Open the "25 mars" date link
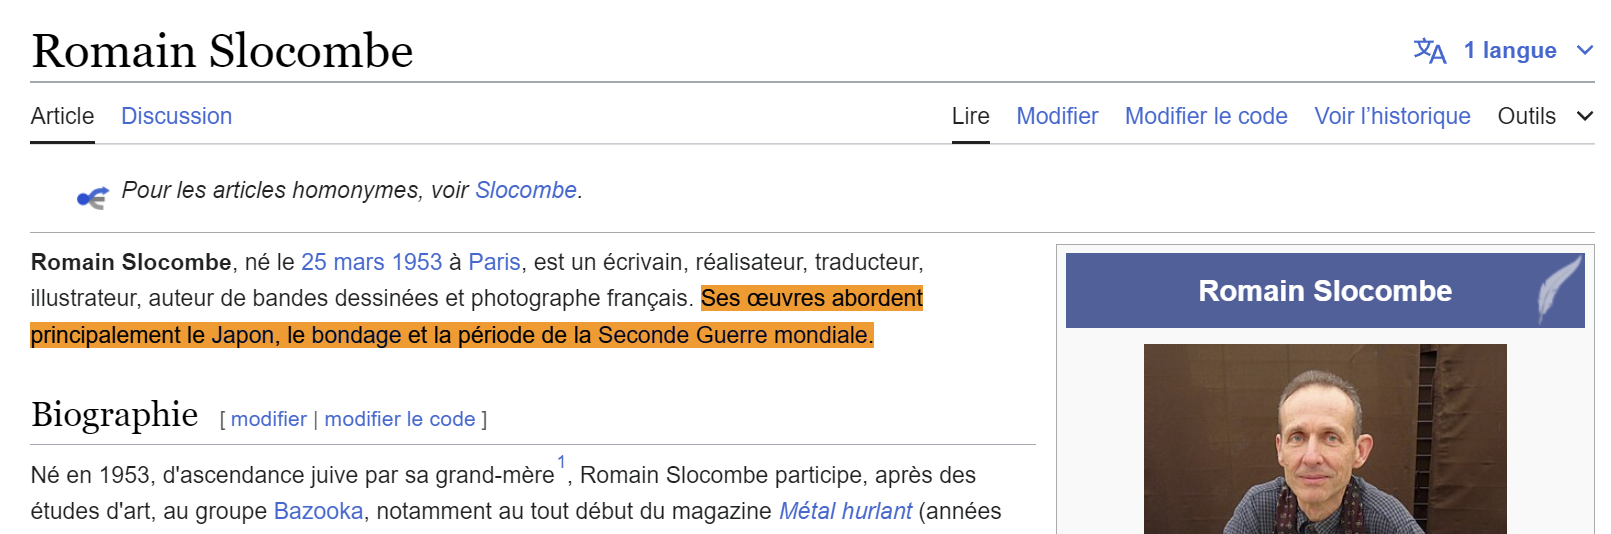The width and height of the screenshot is (1611, 534). point(343,262)
